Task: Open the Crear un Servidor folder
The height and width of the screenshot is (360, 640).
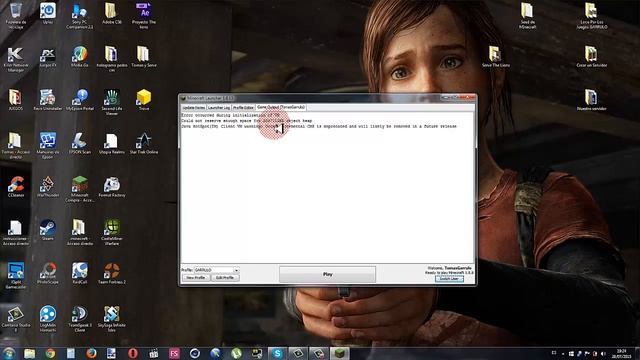Action: (591, 57)
